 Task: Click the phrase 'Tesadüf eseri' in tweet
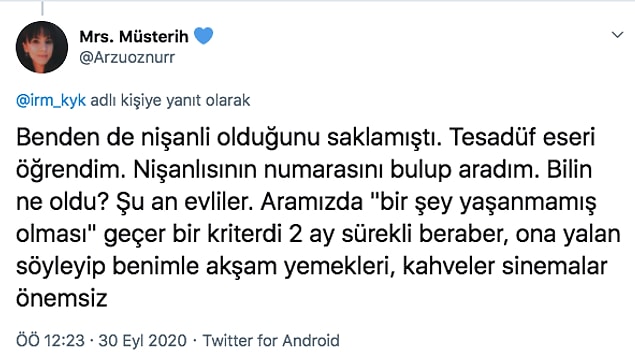[522, 138]
